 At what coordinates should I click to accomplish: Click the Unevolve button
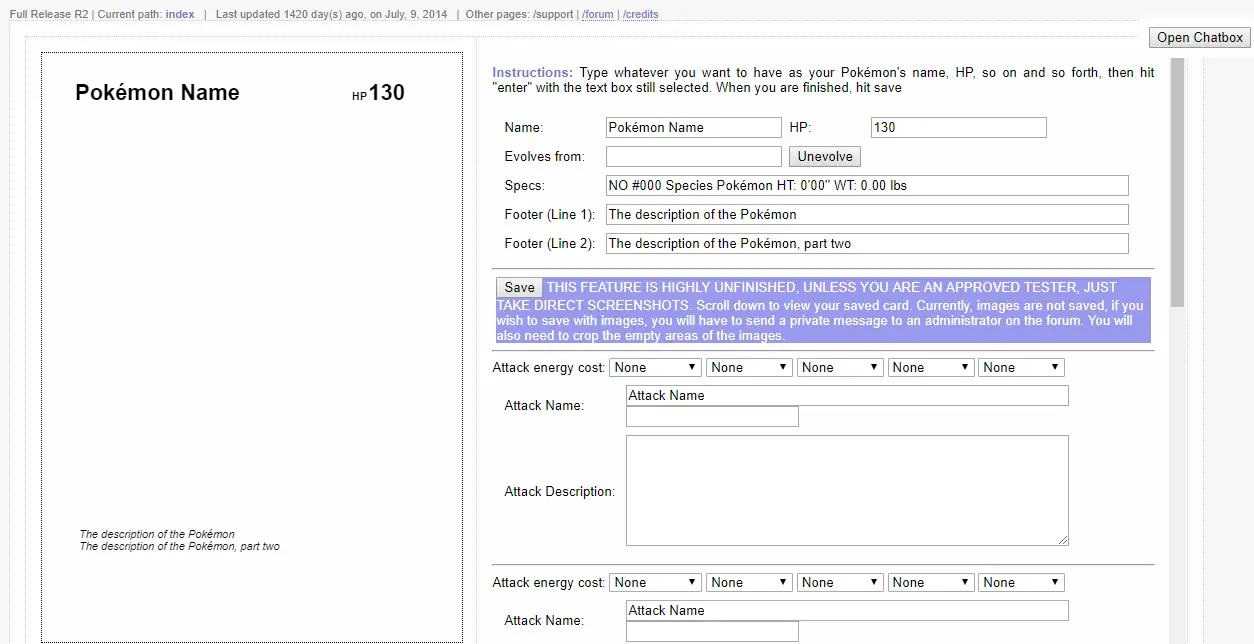[x=824, y=157]
